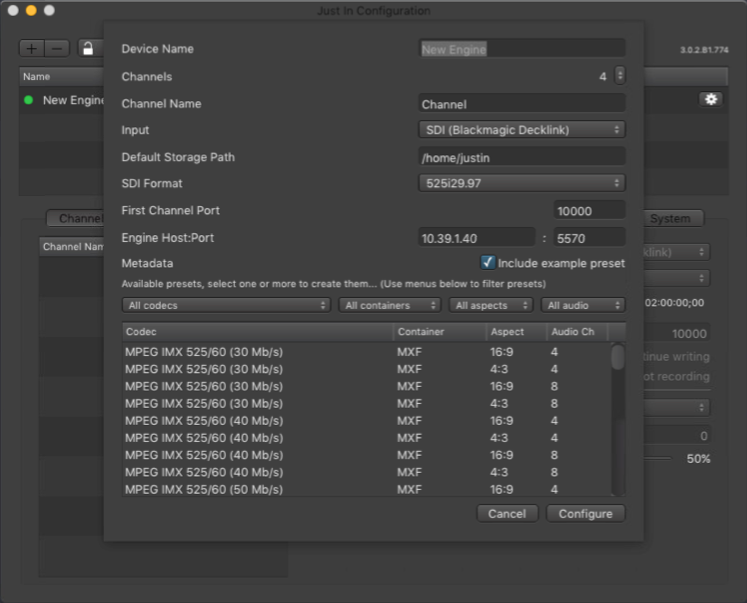Open the SDI Format dropdown
This screenshot has height=603, width=747.
tap(522, 183)
